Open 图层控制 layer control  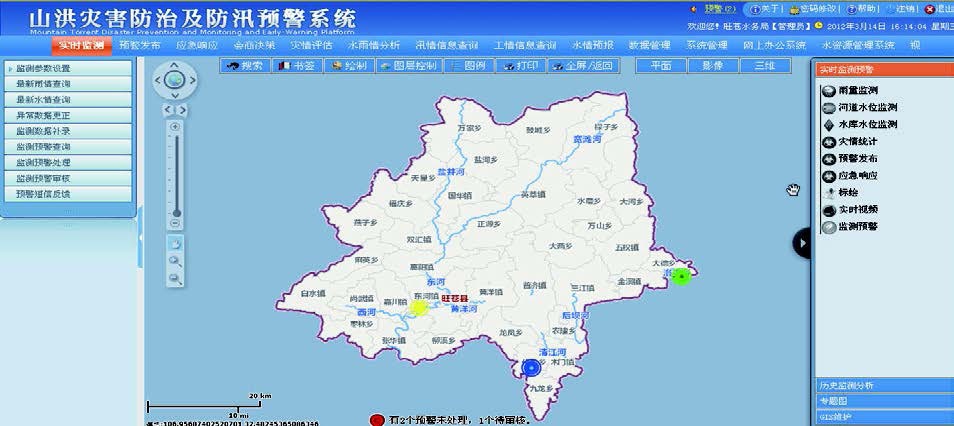tap(408, 66)
